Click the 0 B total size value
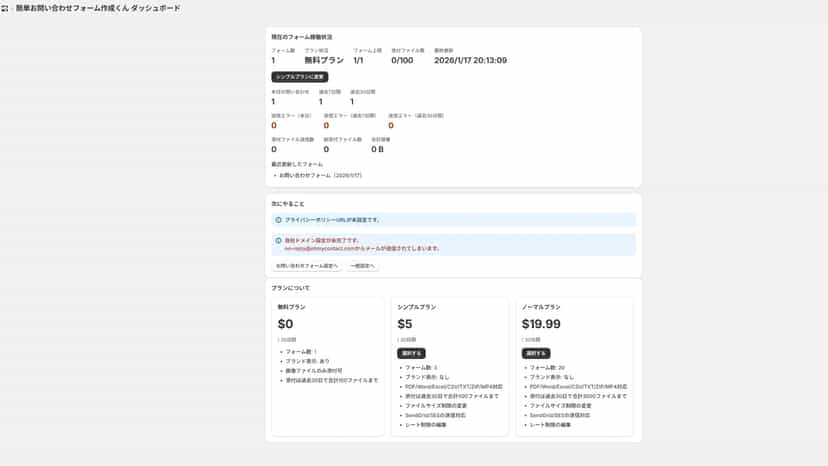The width and height of the screenshot is (828, 466). point(378,150)
